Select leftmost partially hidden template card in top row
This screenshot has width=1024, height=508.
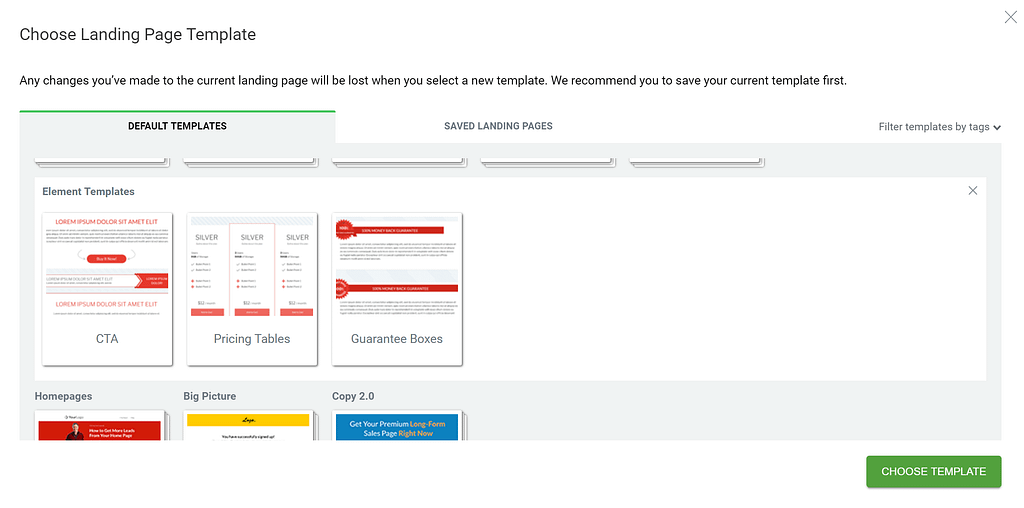coord(101,160)
